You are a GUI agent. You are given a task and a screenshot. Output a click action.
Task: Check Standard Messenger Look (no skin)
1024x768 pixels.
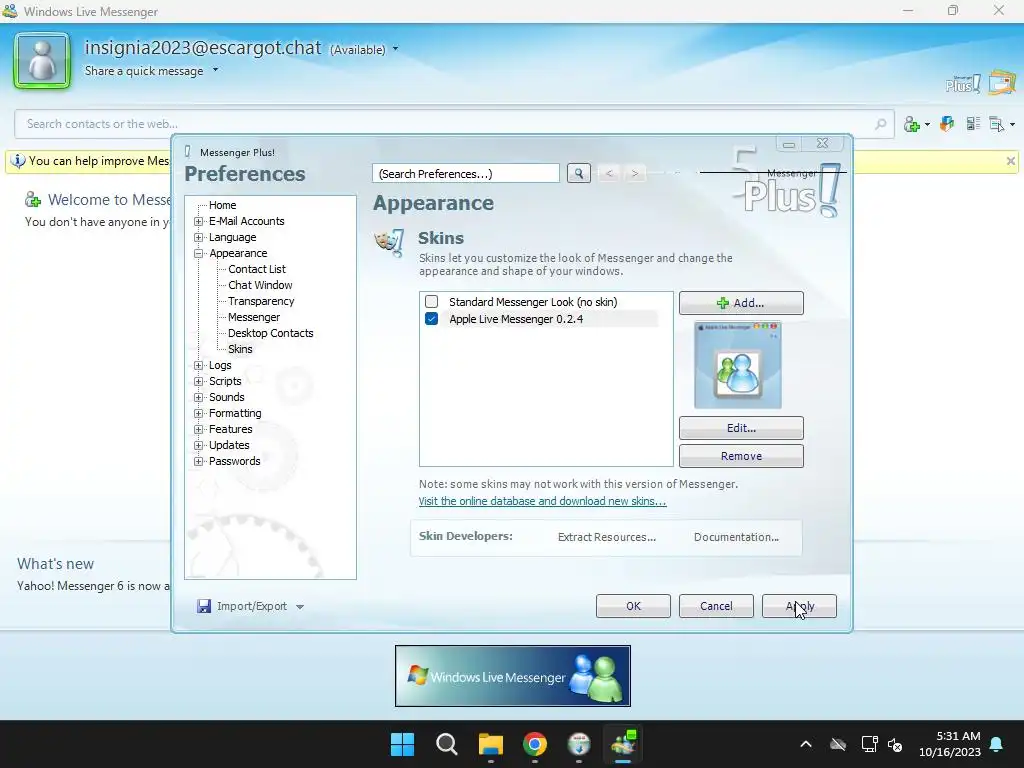click(x=431, y=302)
